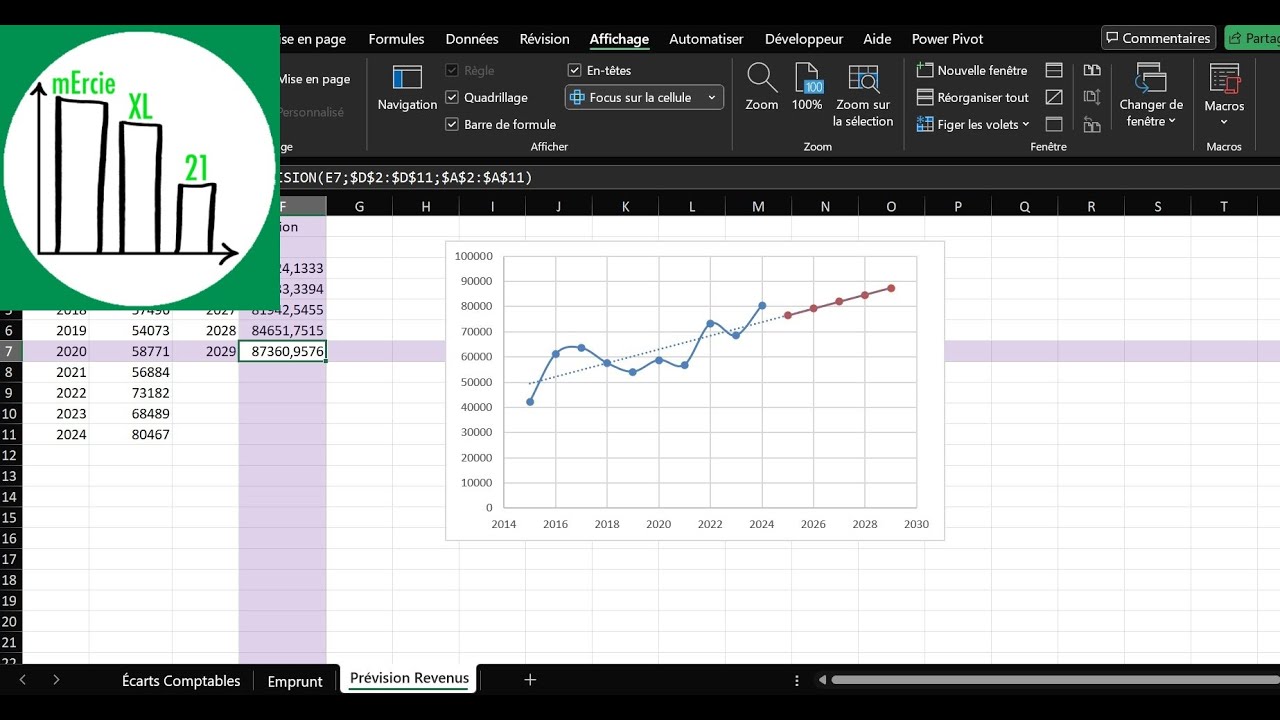This screenshot has height=720, width=1280.
Task: Select row header 7
Action: (10, 351)
